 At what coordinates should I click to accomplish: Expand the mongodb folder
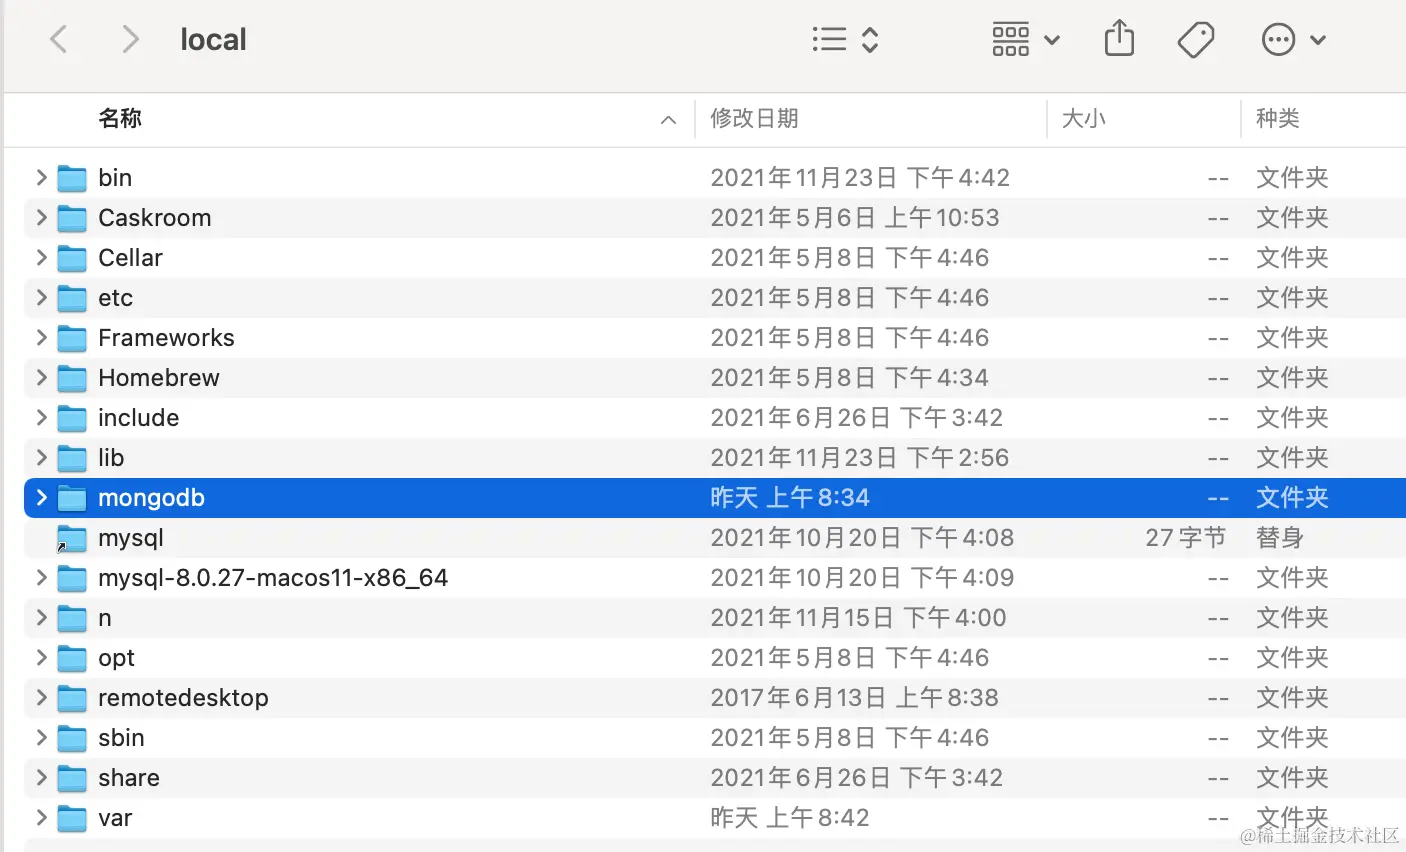click(41, 498)
